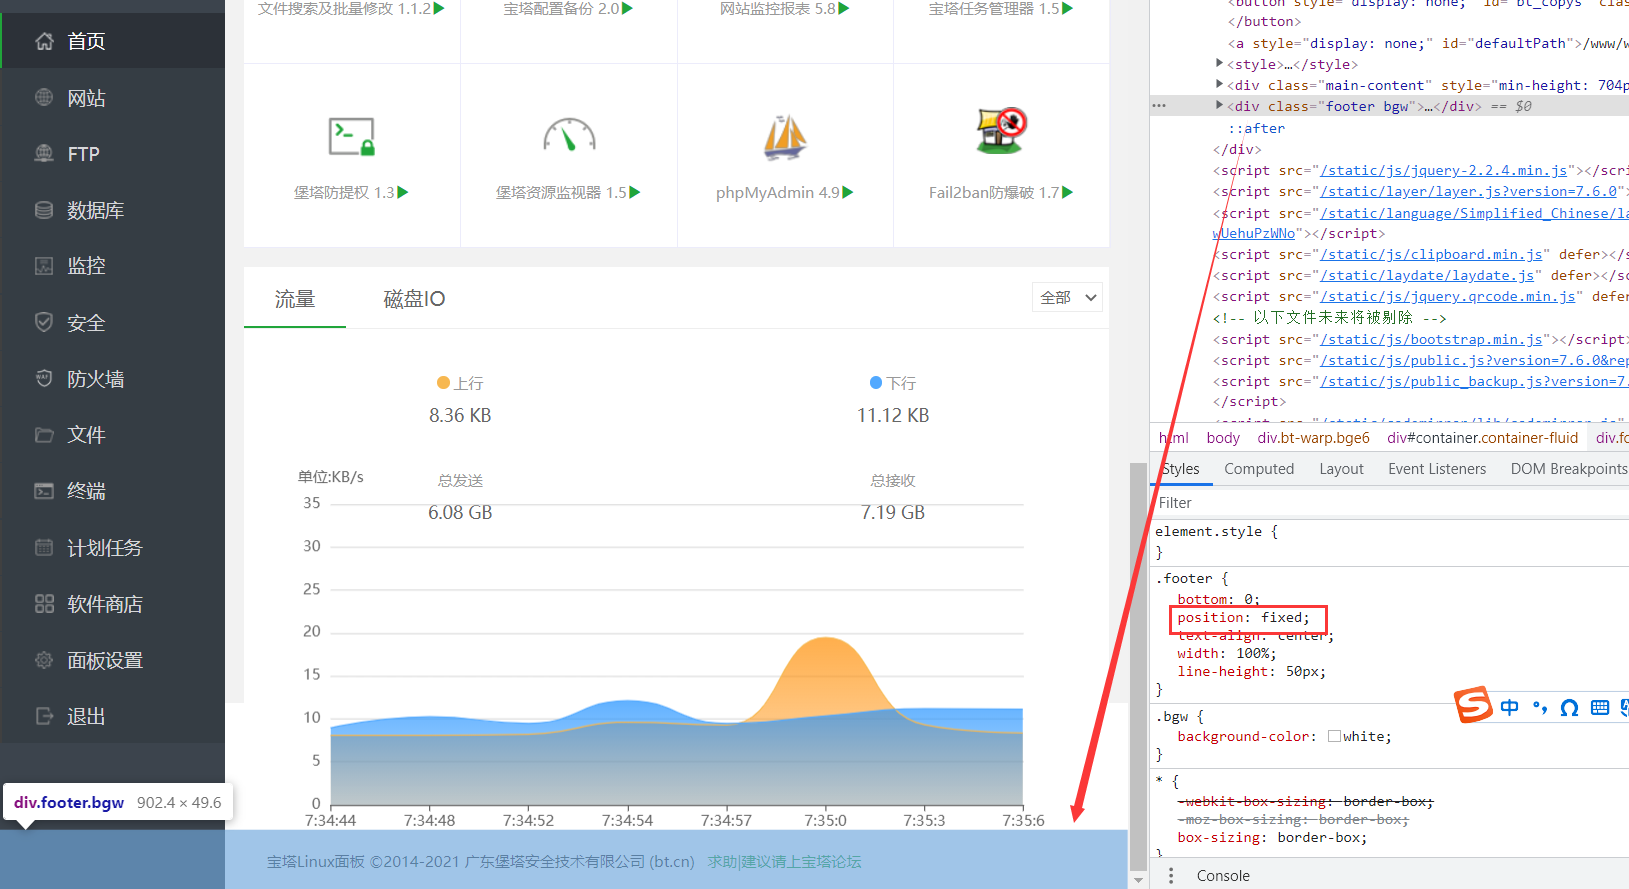
Task: Click the 终端 terminal icon
Action: click(x=44, y=491)
